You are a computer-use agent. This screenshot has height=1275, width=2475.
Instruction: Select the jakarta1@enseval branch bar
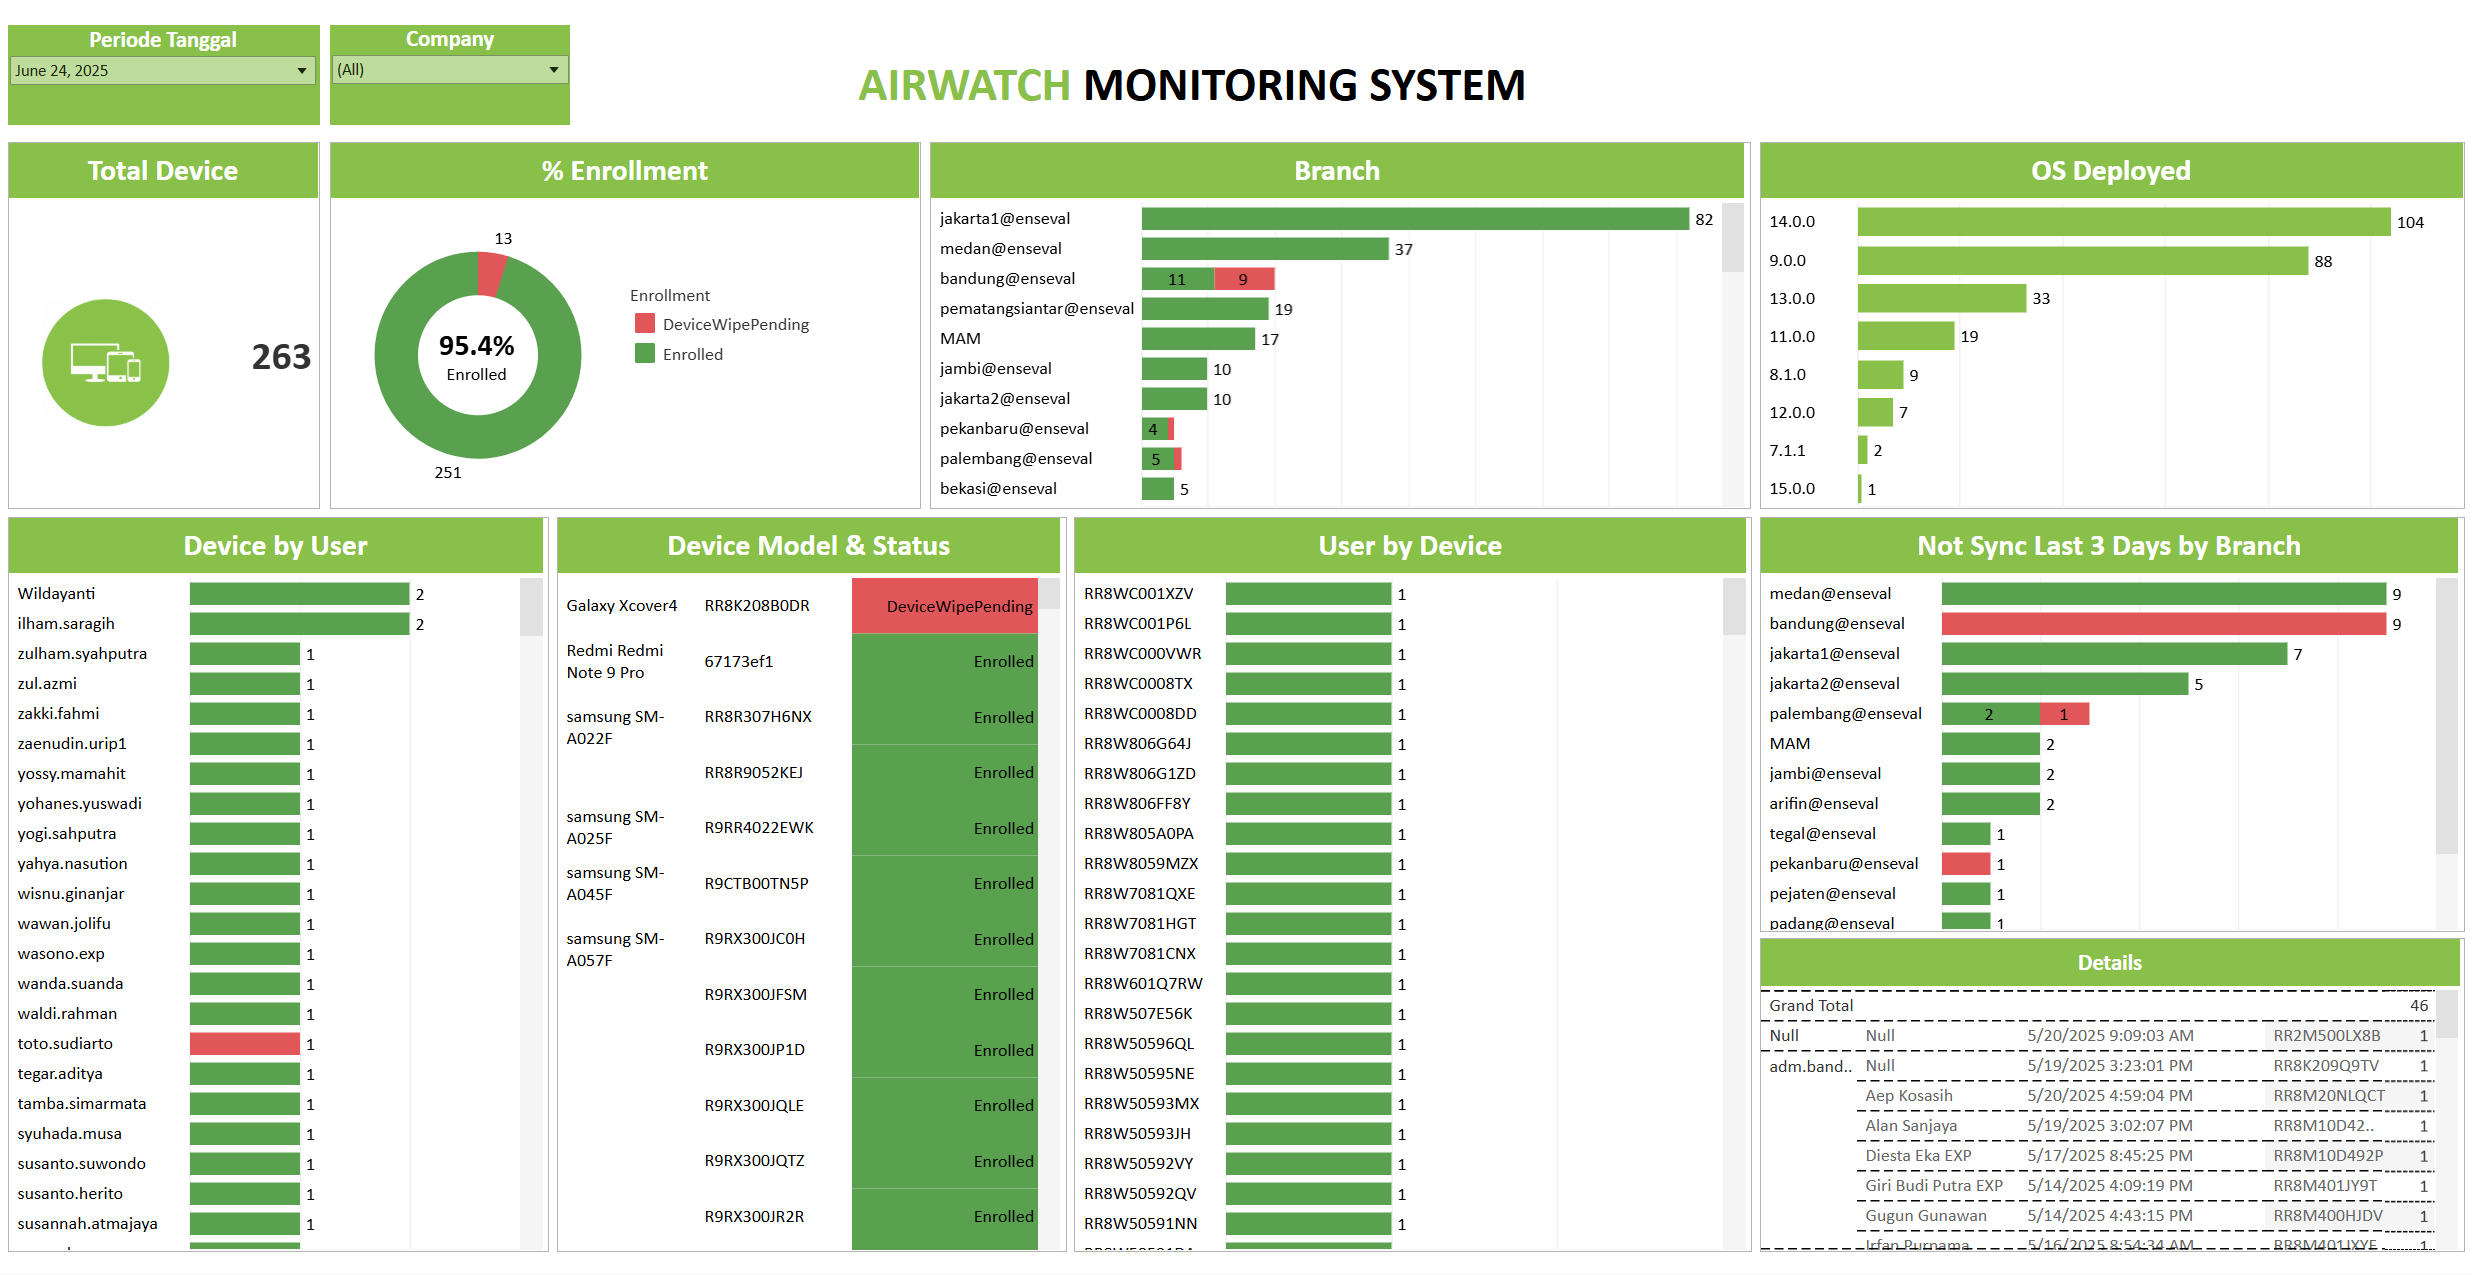click(x=1414, y=219)
